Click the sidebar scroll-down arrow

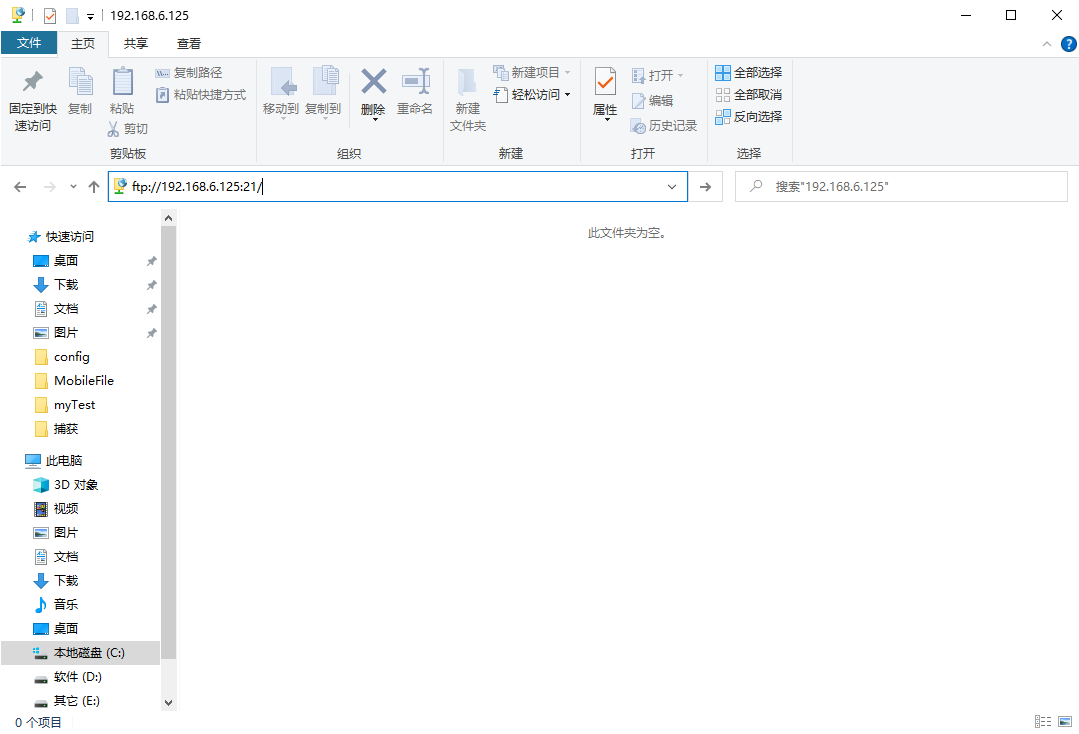pos(169,703)
